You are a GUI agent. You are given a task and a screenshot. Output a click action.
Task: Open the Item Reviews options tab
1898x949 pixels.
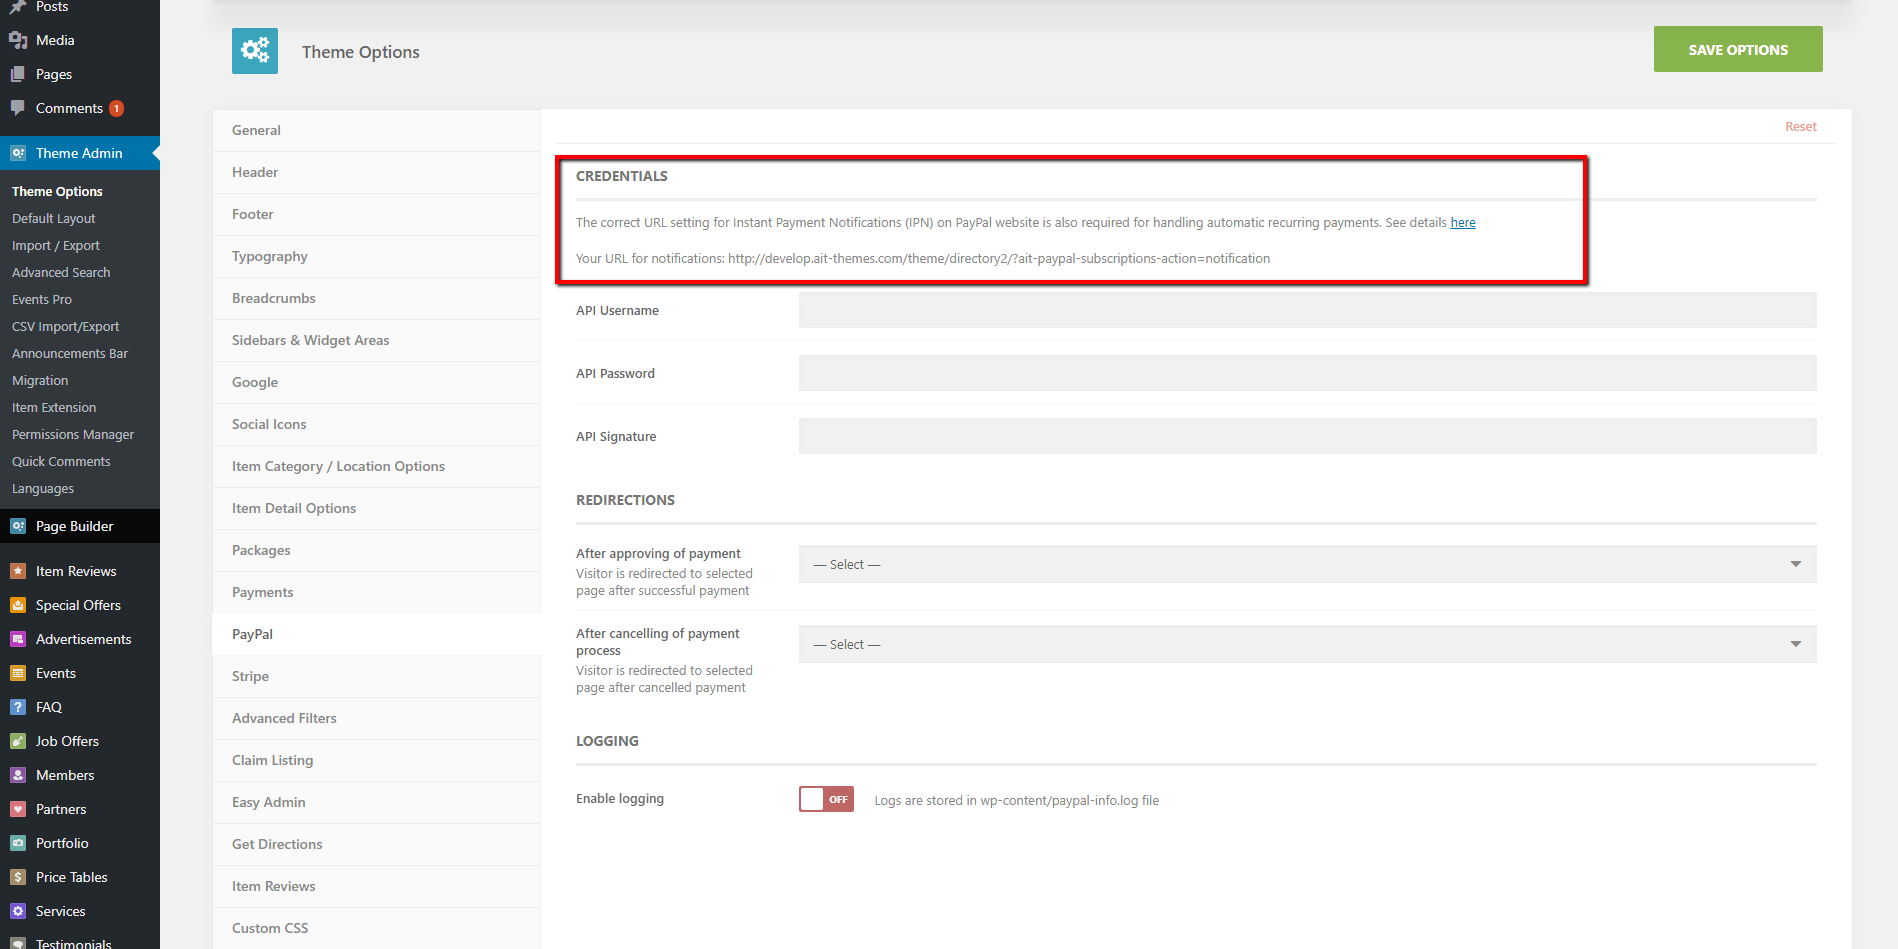(376, 886)
